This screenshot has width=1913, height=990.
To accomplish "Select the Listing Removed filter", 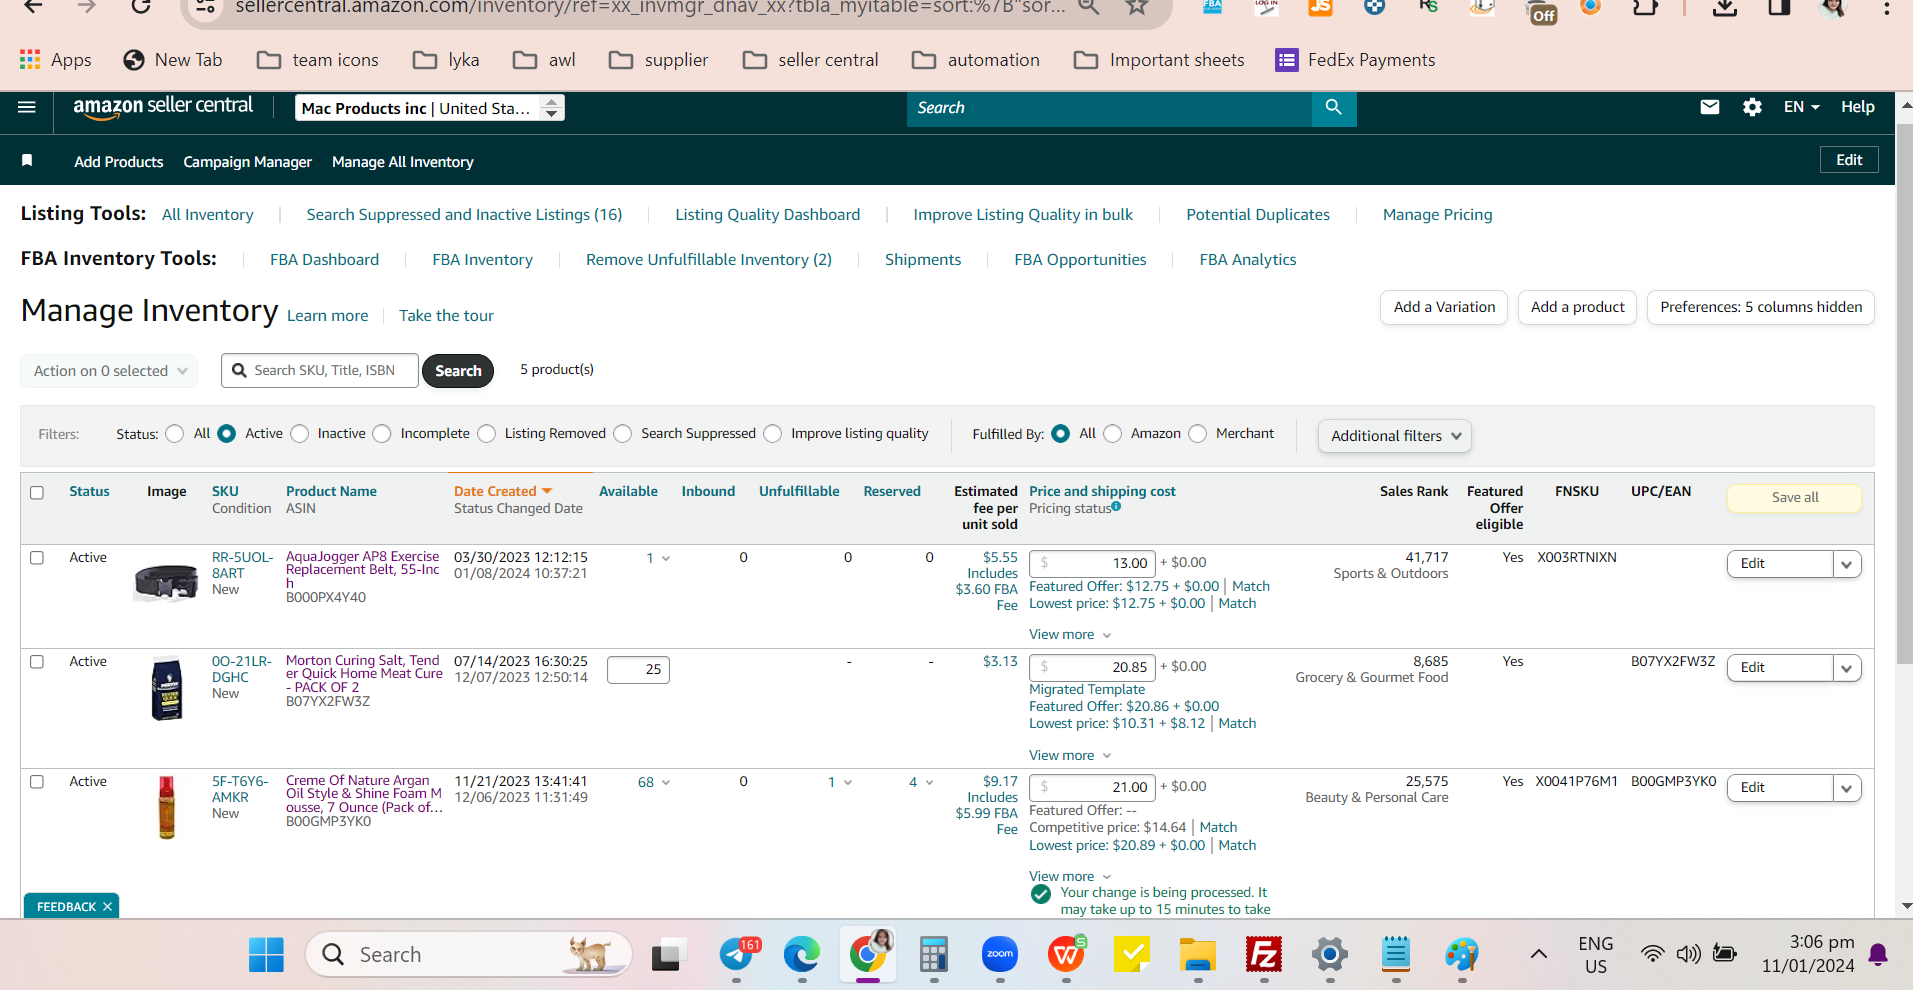I will coord(486,434).
